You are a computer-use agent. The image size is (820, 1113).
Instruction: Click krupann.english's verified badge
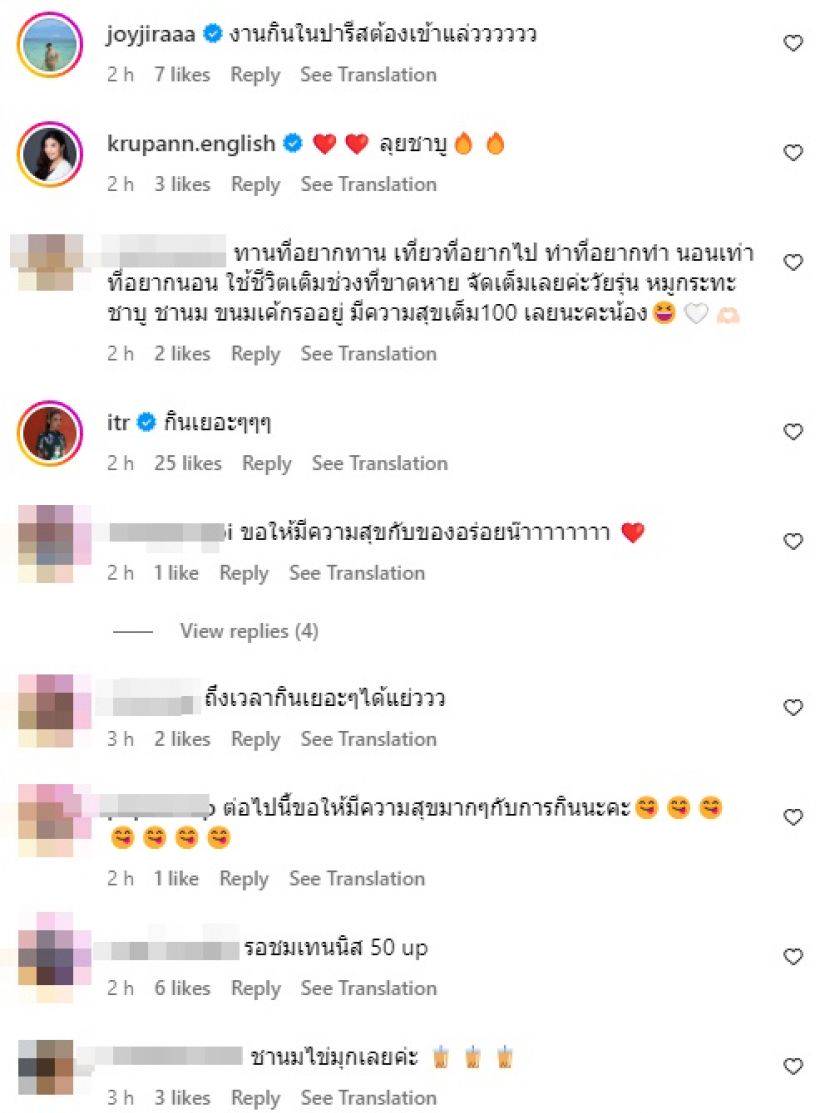(293, 143)
